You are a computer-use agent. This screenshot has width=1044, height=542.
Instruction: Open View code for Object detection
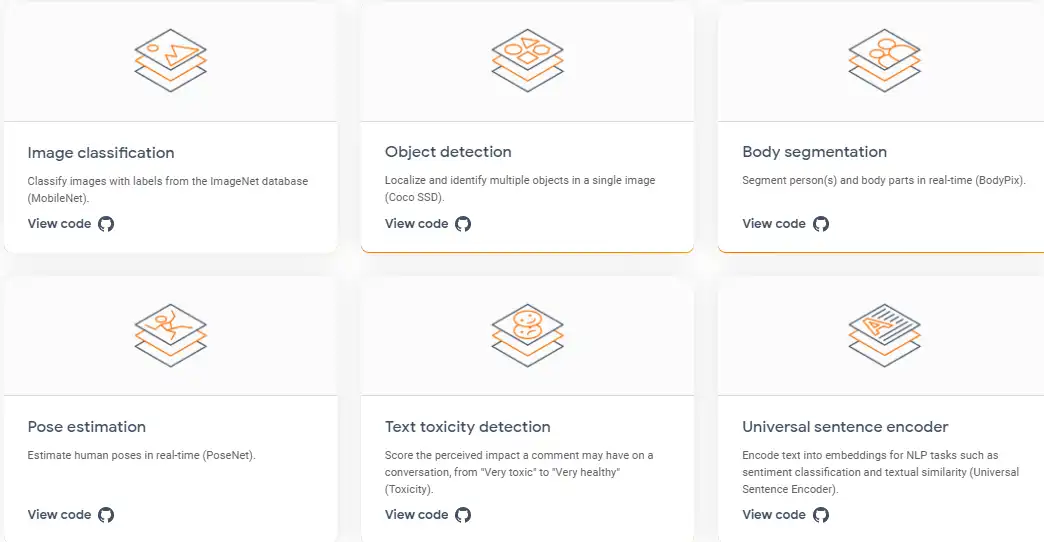coord(416,224)
